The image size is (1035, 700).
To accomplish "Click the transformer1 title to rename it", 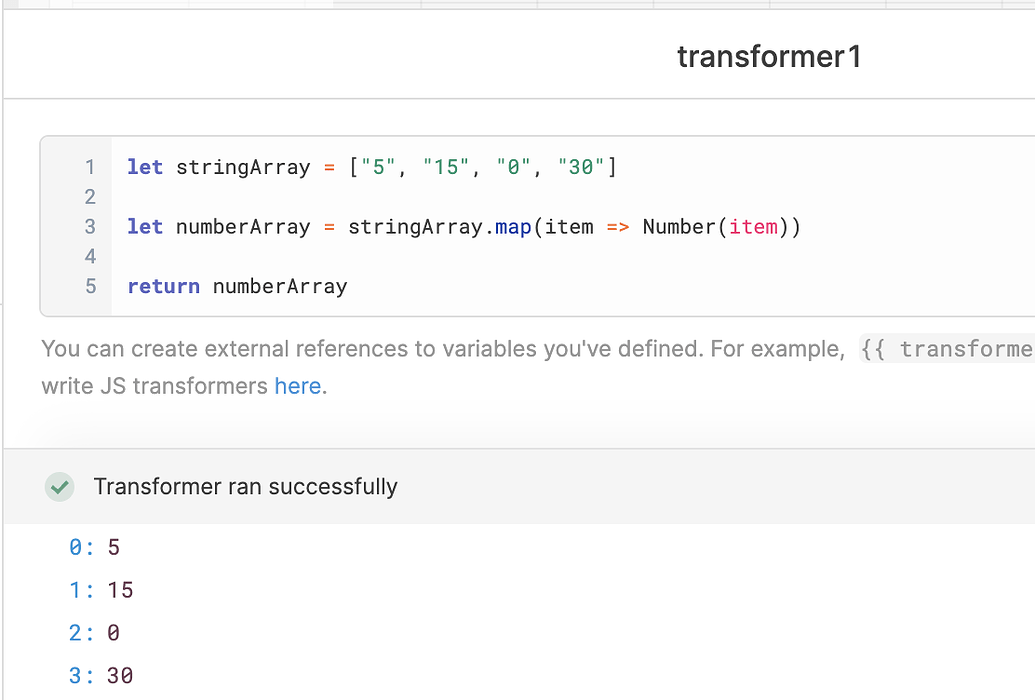I will [770, 56].
